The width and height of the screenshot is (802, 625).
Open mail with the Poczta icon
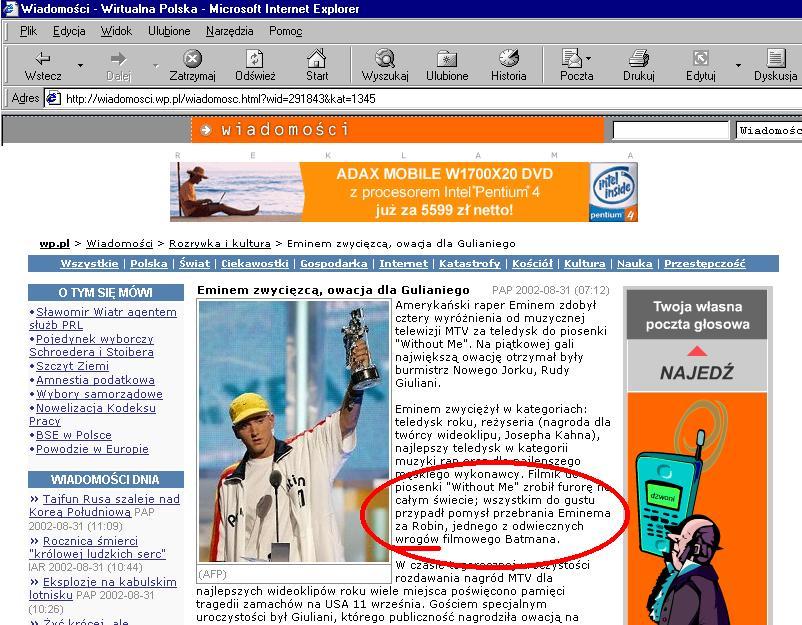[x=572, y=58]
